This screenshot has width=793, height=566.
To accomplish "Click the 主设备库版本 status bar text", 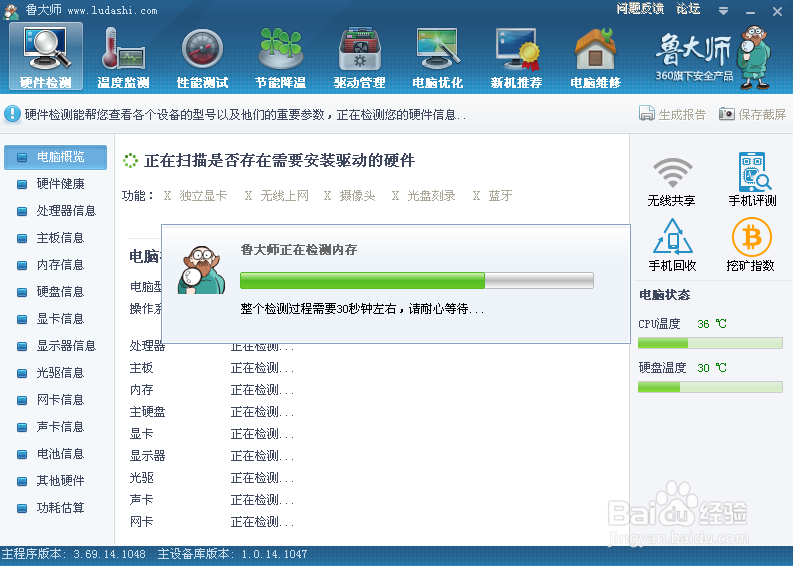I will pos(232,554).
